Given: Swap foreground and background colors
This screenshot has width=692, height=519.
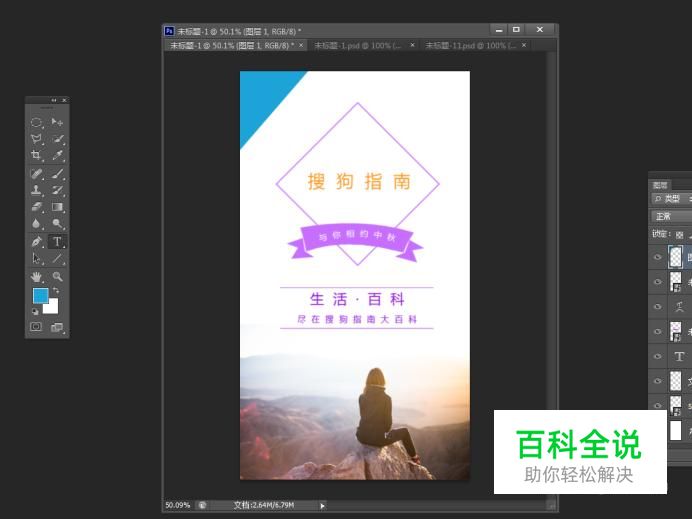Looking at the screenshot, I should click(56, 291).
